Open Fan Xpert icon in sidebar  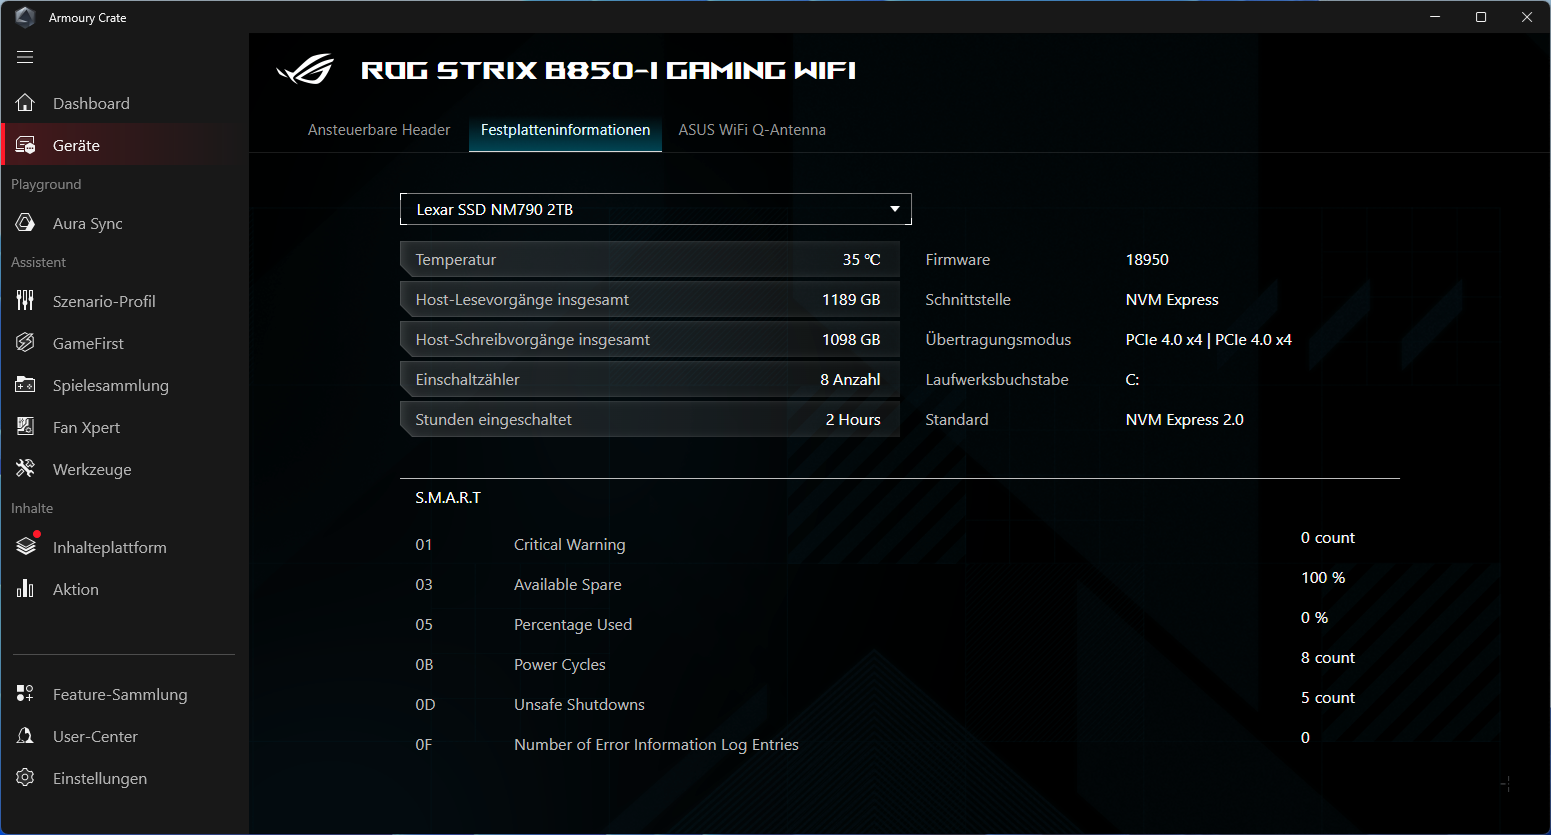point(26,427)
